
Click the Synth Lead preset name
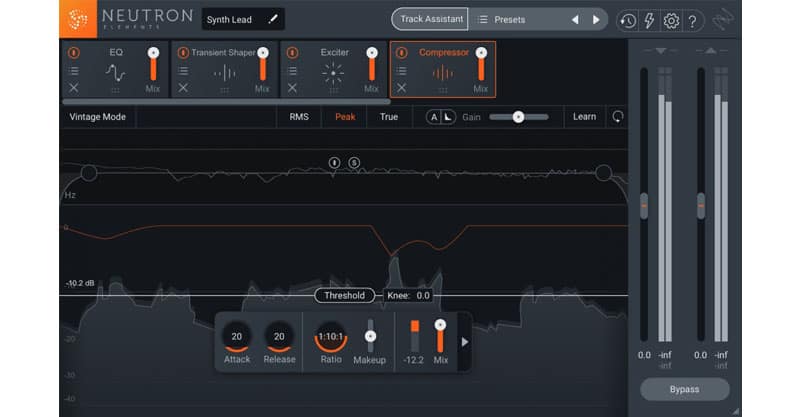point(229,19)
